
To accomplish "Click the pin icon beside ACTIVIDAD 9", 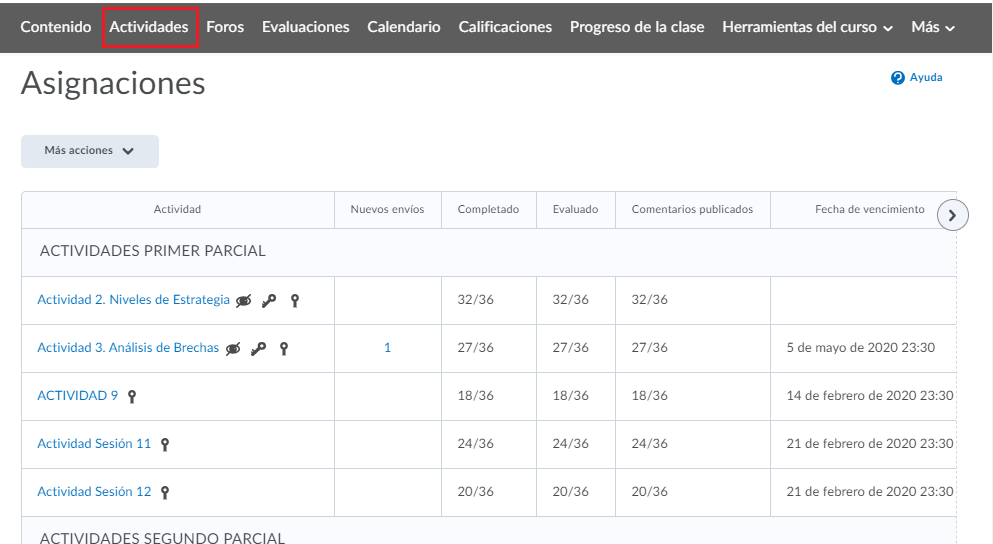I will (132, 396).
